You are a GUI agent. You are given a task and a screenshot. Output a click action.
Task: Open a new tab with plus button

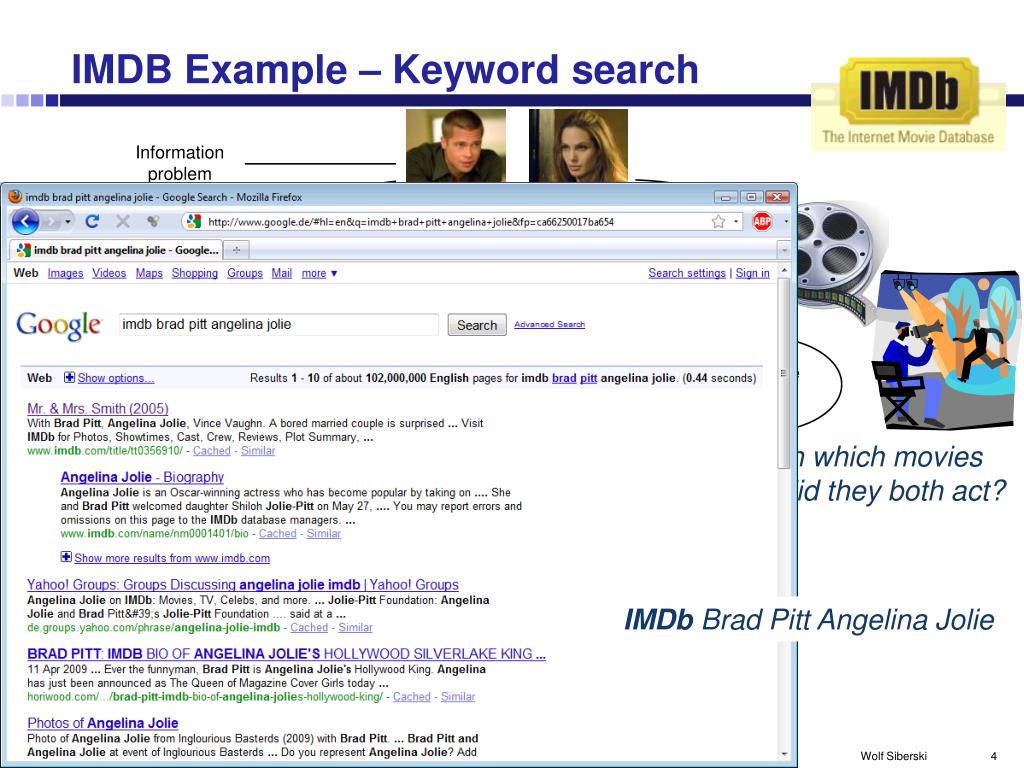tap(236, 250)
